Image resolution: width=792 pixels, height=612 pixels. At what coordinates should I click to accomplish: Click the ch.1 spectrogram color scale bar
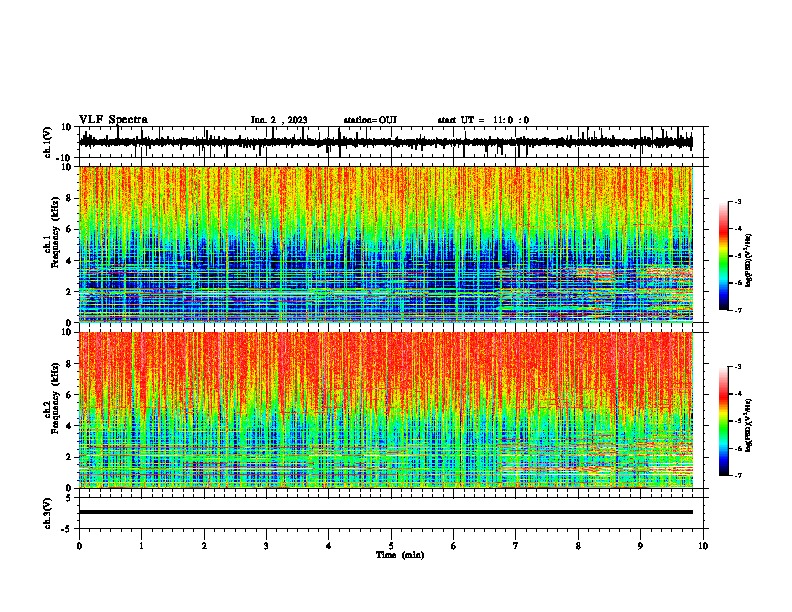(724, 256)
